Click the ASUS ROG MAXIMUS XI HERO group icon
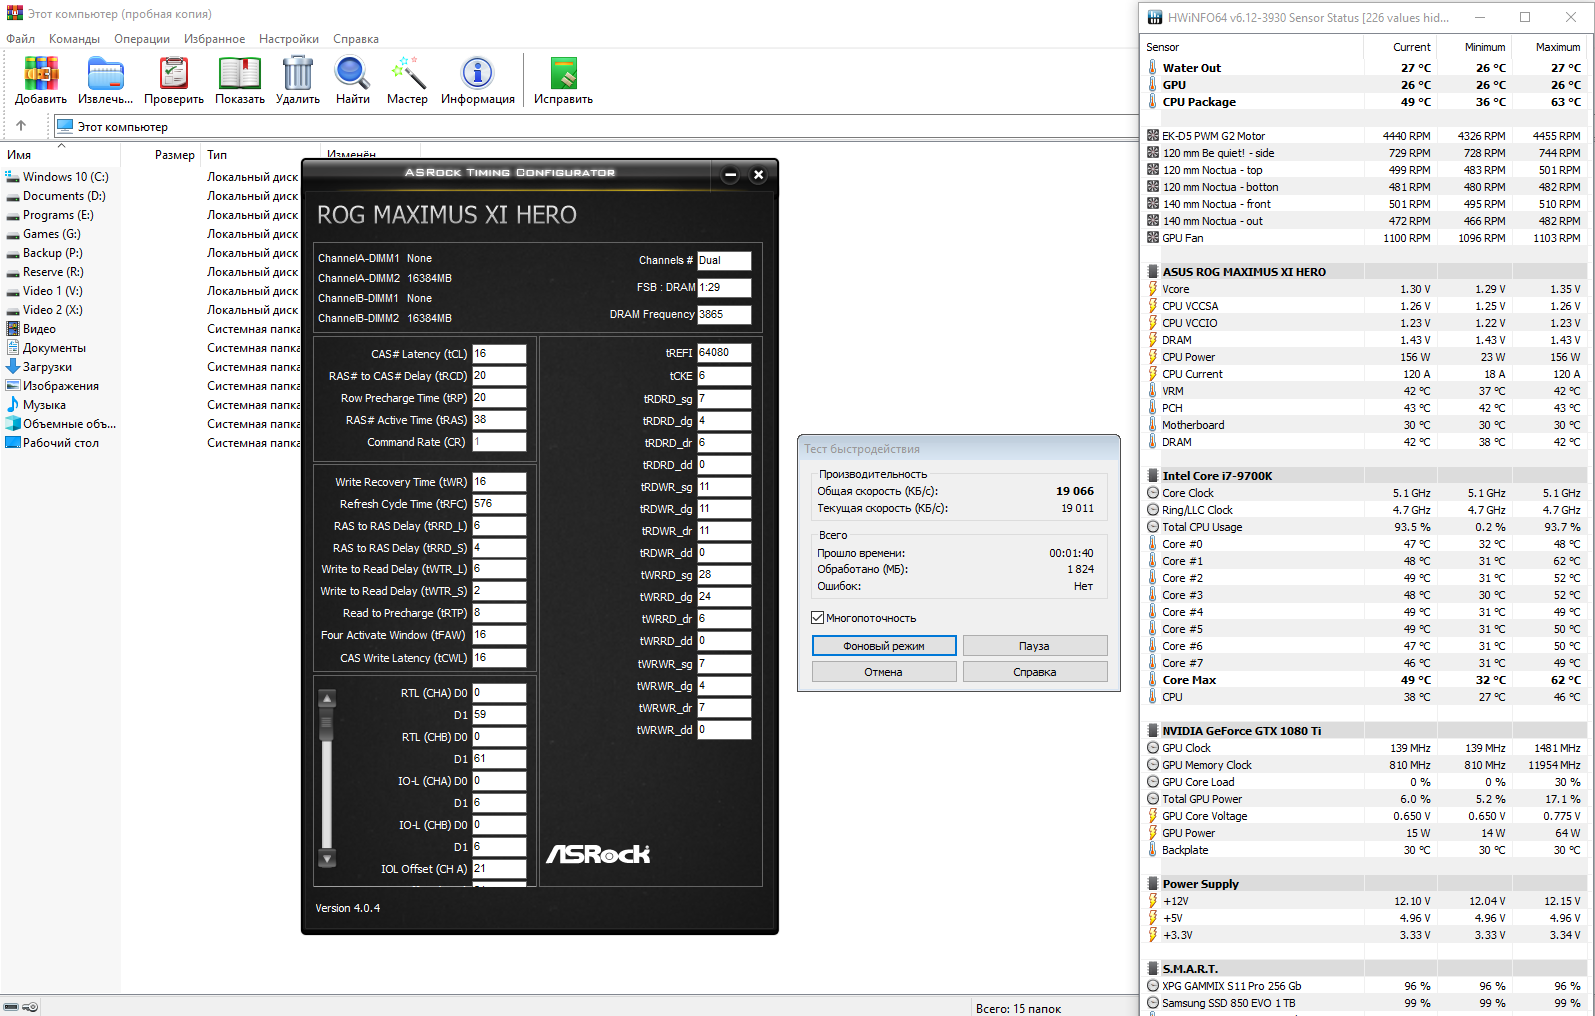The height and width of the screenshot is (1016, 1595). [x=1153, y=272]
